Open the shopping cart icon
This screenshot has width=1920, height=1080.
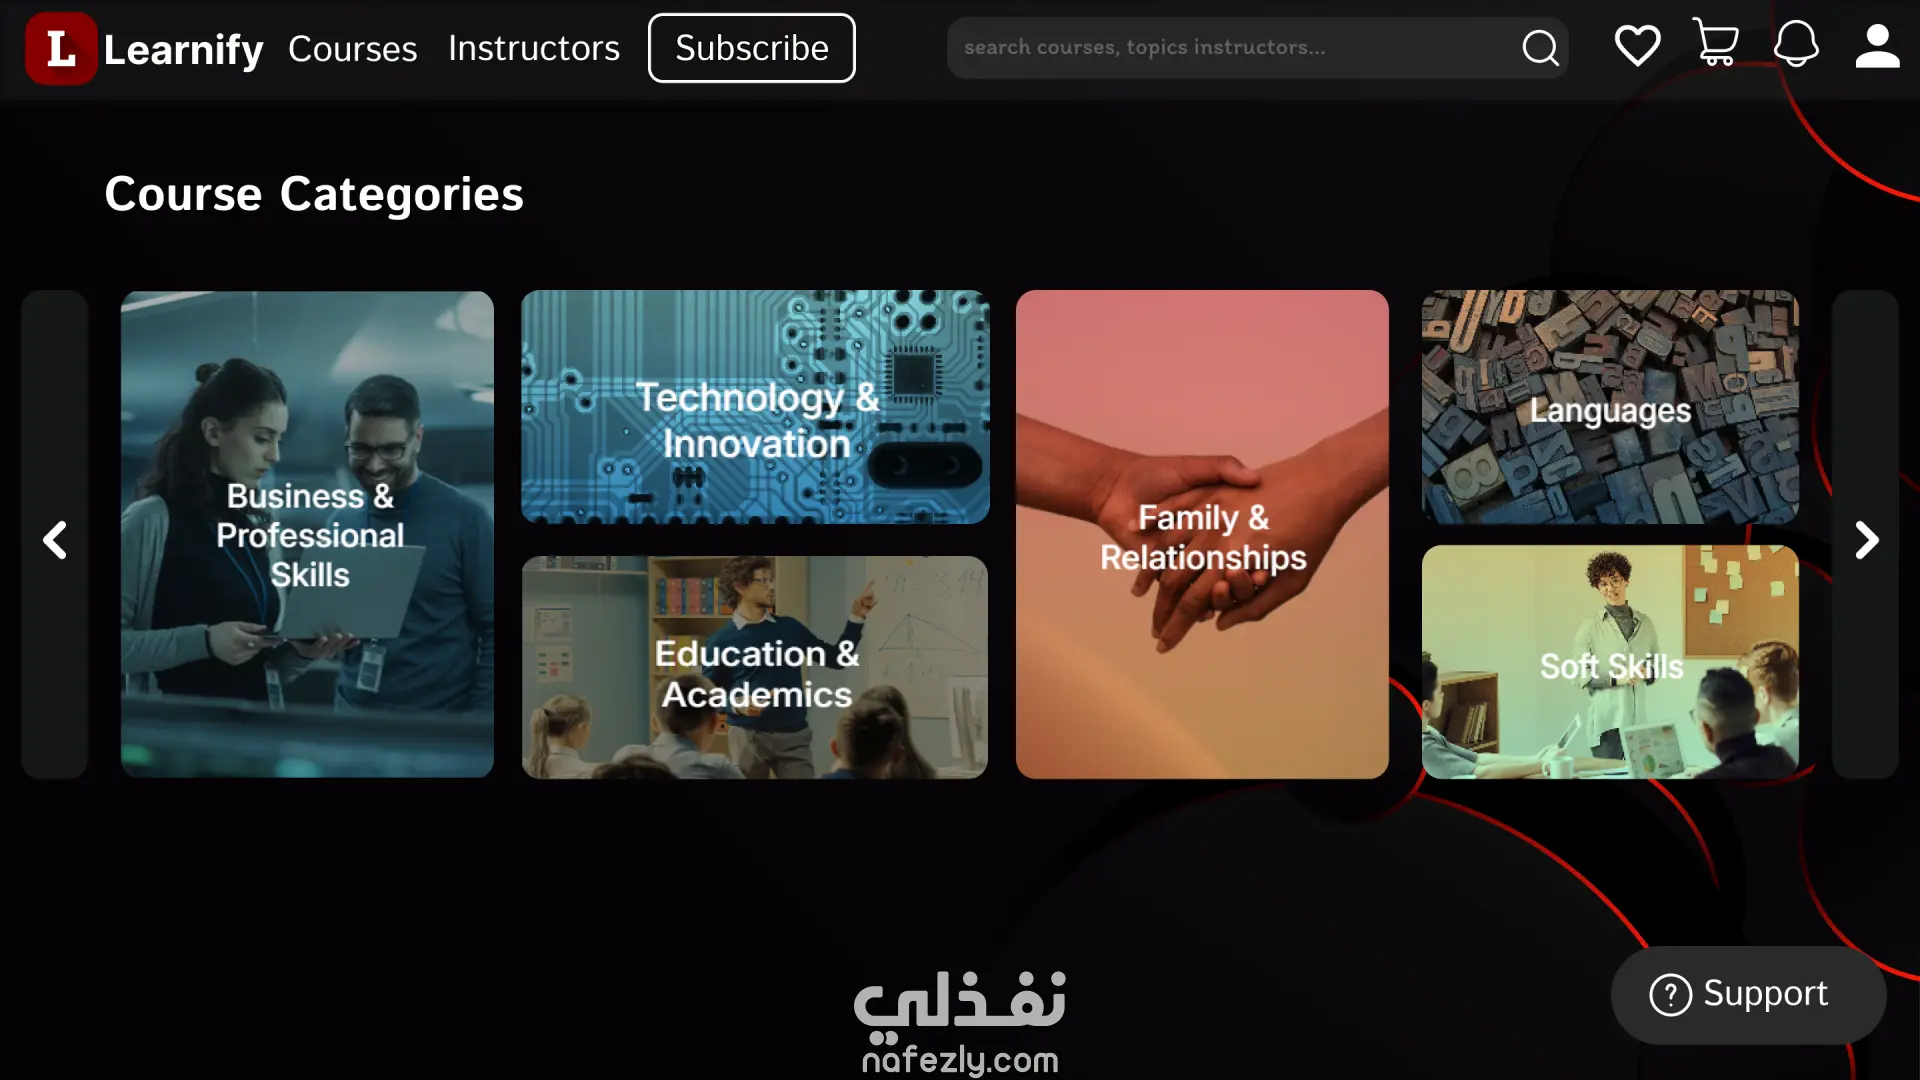[x=1716, y=43]
